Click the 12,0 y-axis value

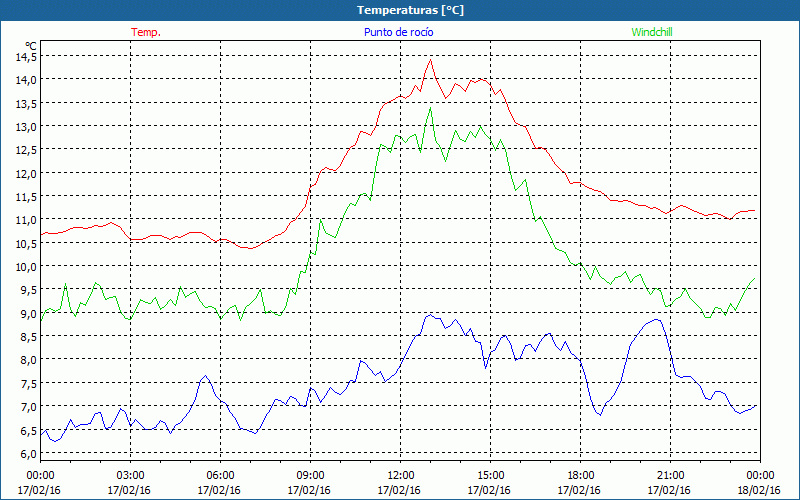[x=26, y=173]
